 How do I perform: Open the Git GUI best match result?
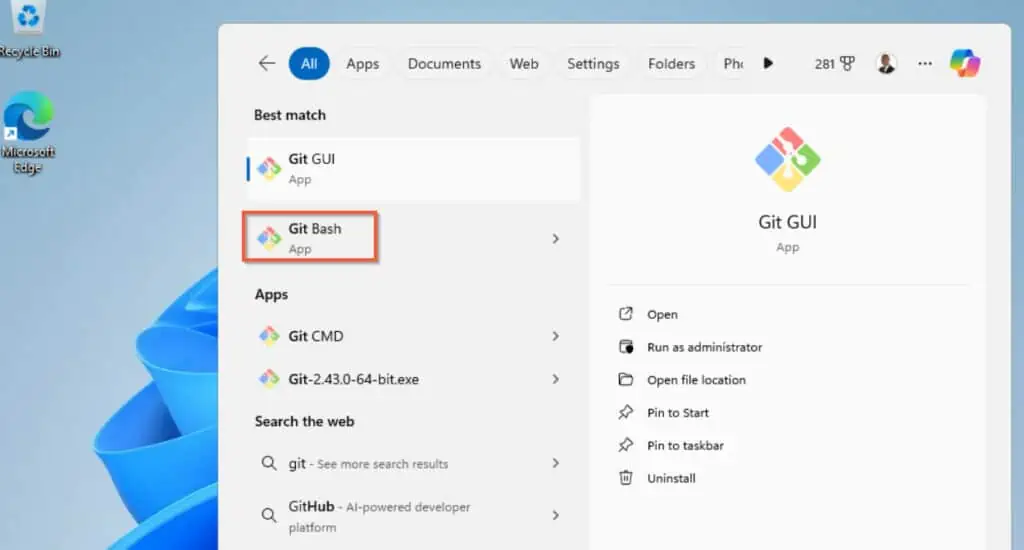pos(413,169)
